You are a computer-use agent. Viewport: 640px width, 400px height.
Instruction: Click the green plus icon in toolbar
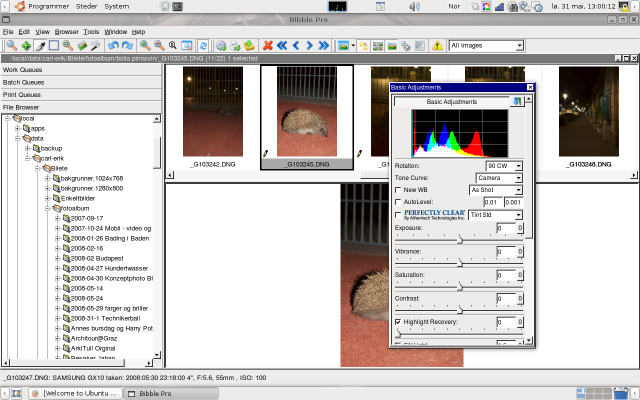tap(25, 46)
